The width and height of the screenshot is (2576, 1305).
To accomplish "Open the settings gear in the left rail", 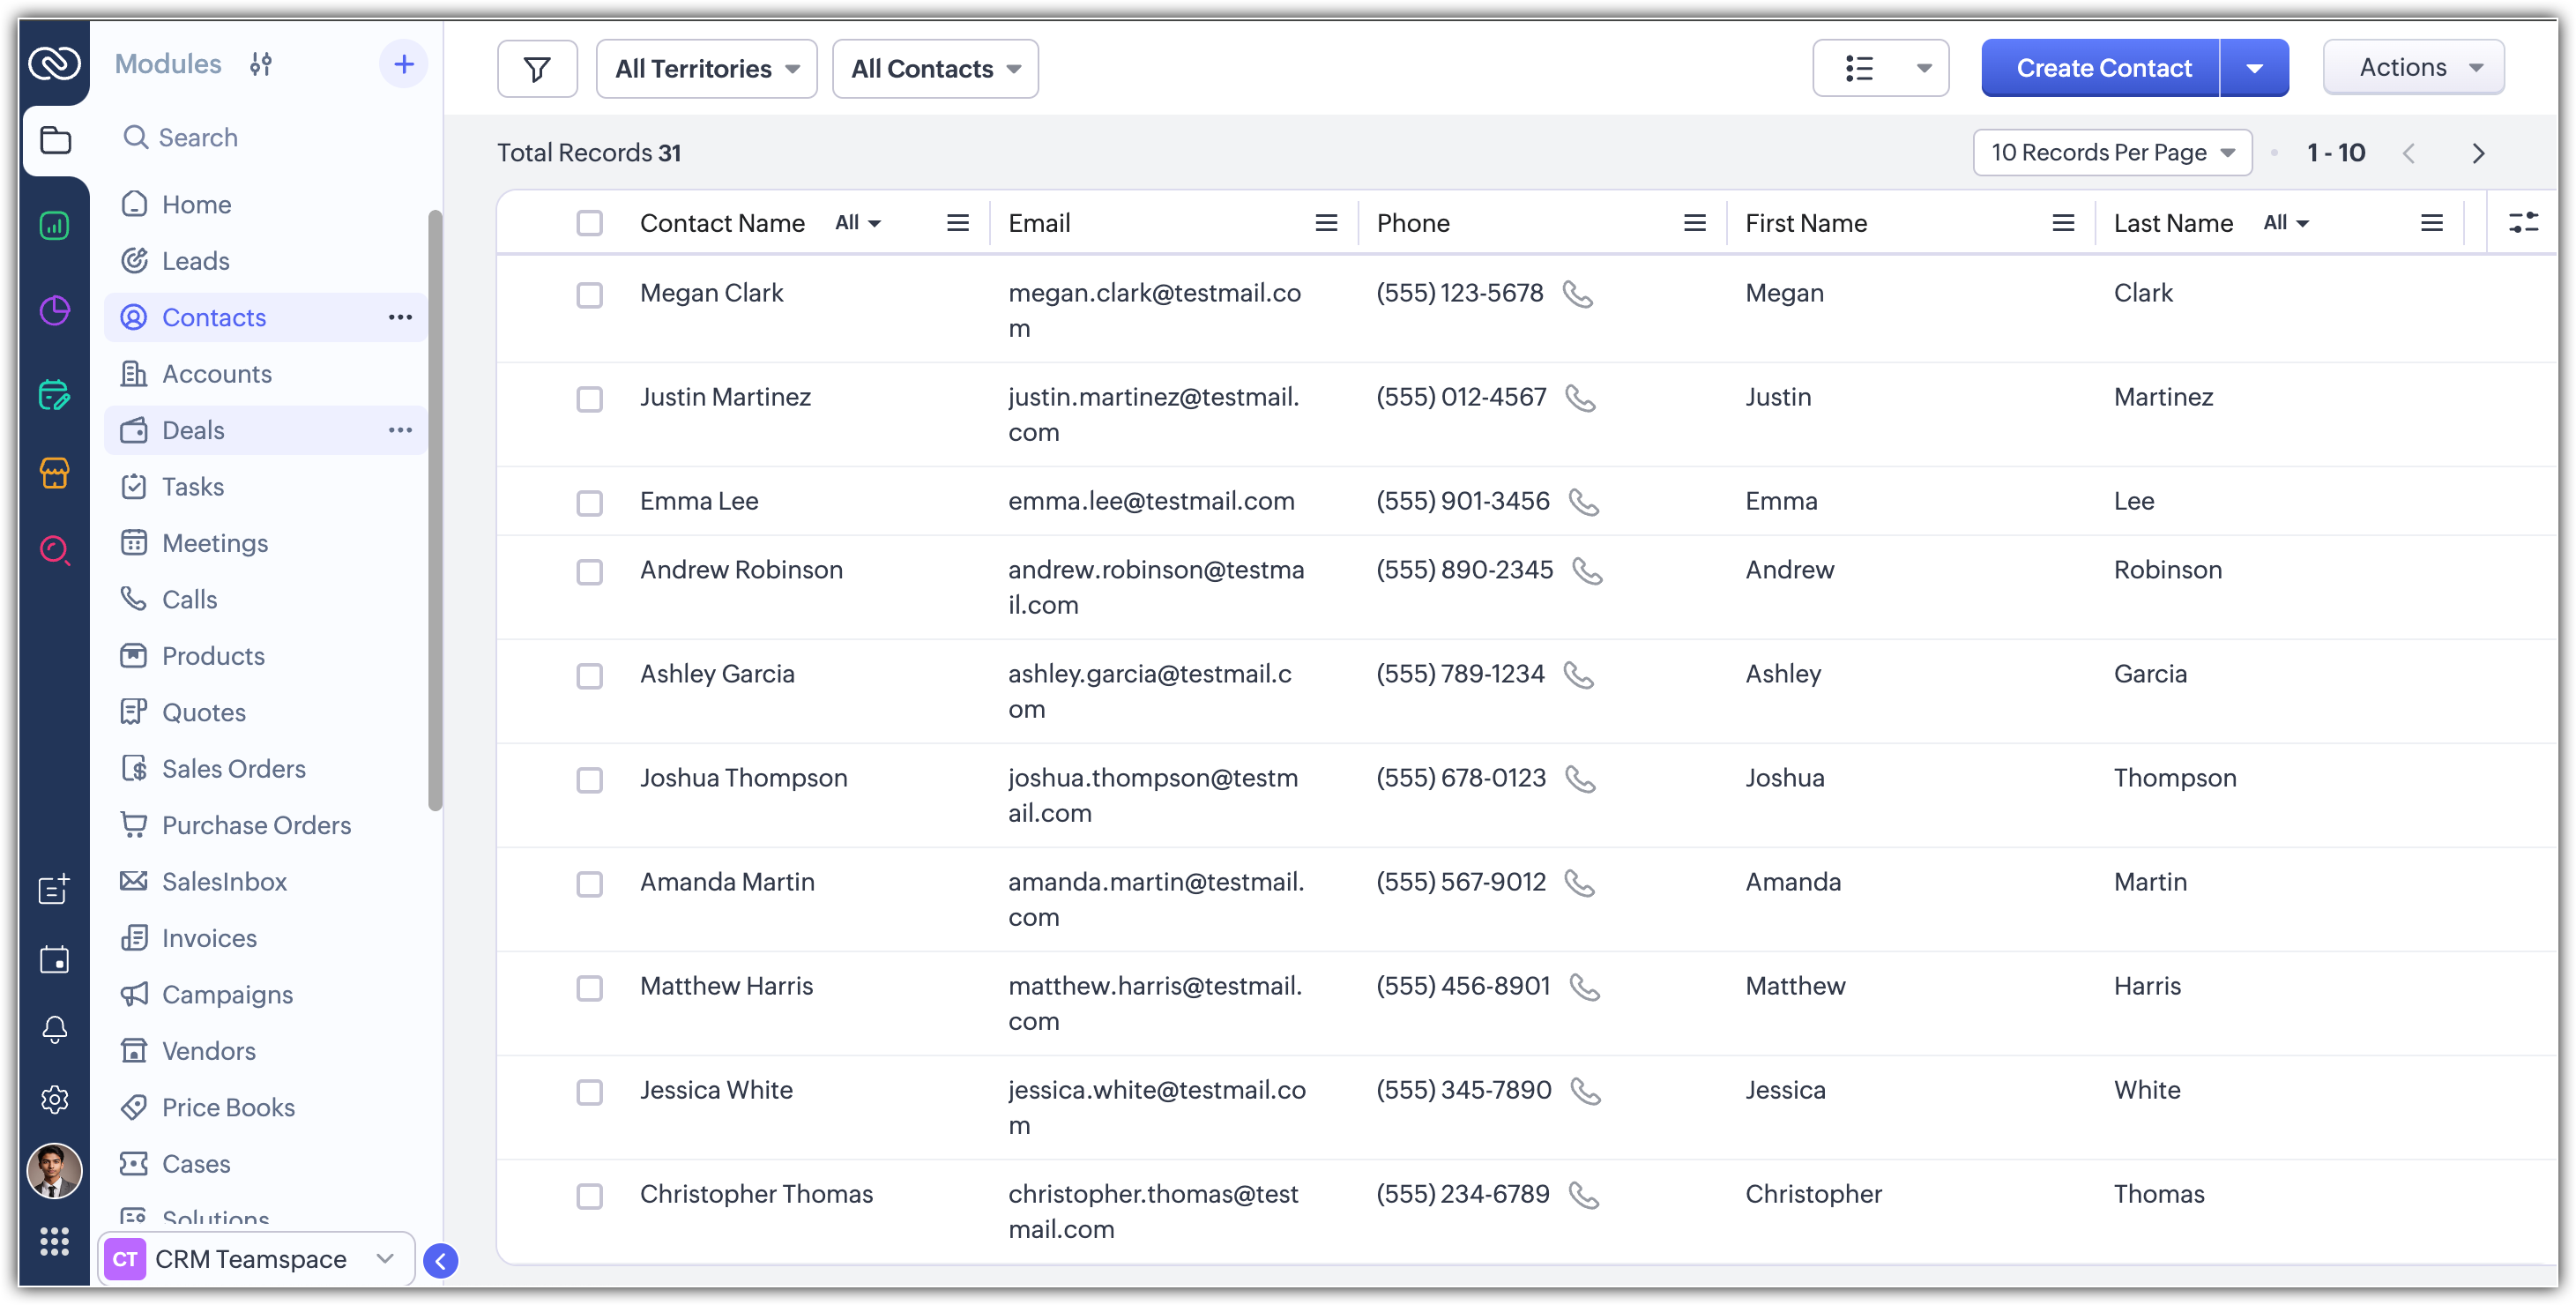I will click(x=54, y=1099).
